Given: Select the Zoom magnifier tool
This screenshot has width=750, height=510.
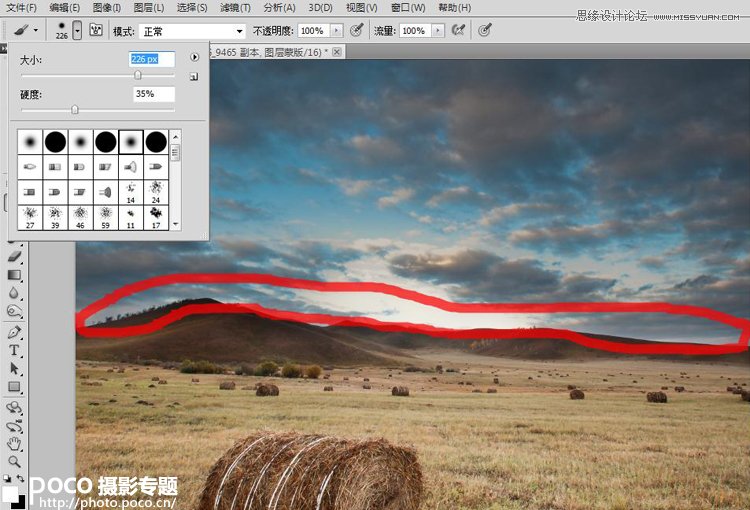Looking at the screenshot, I should (14, 462).
